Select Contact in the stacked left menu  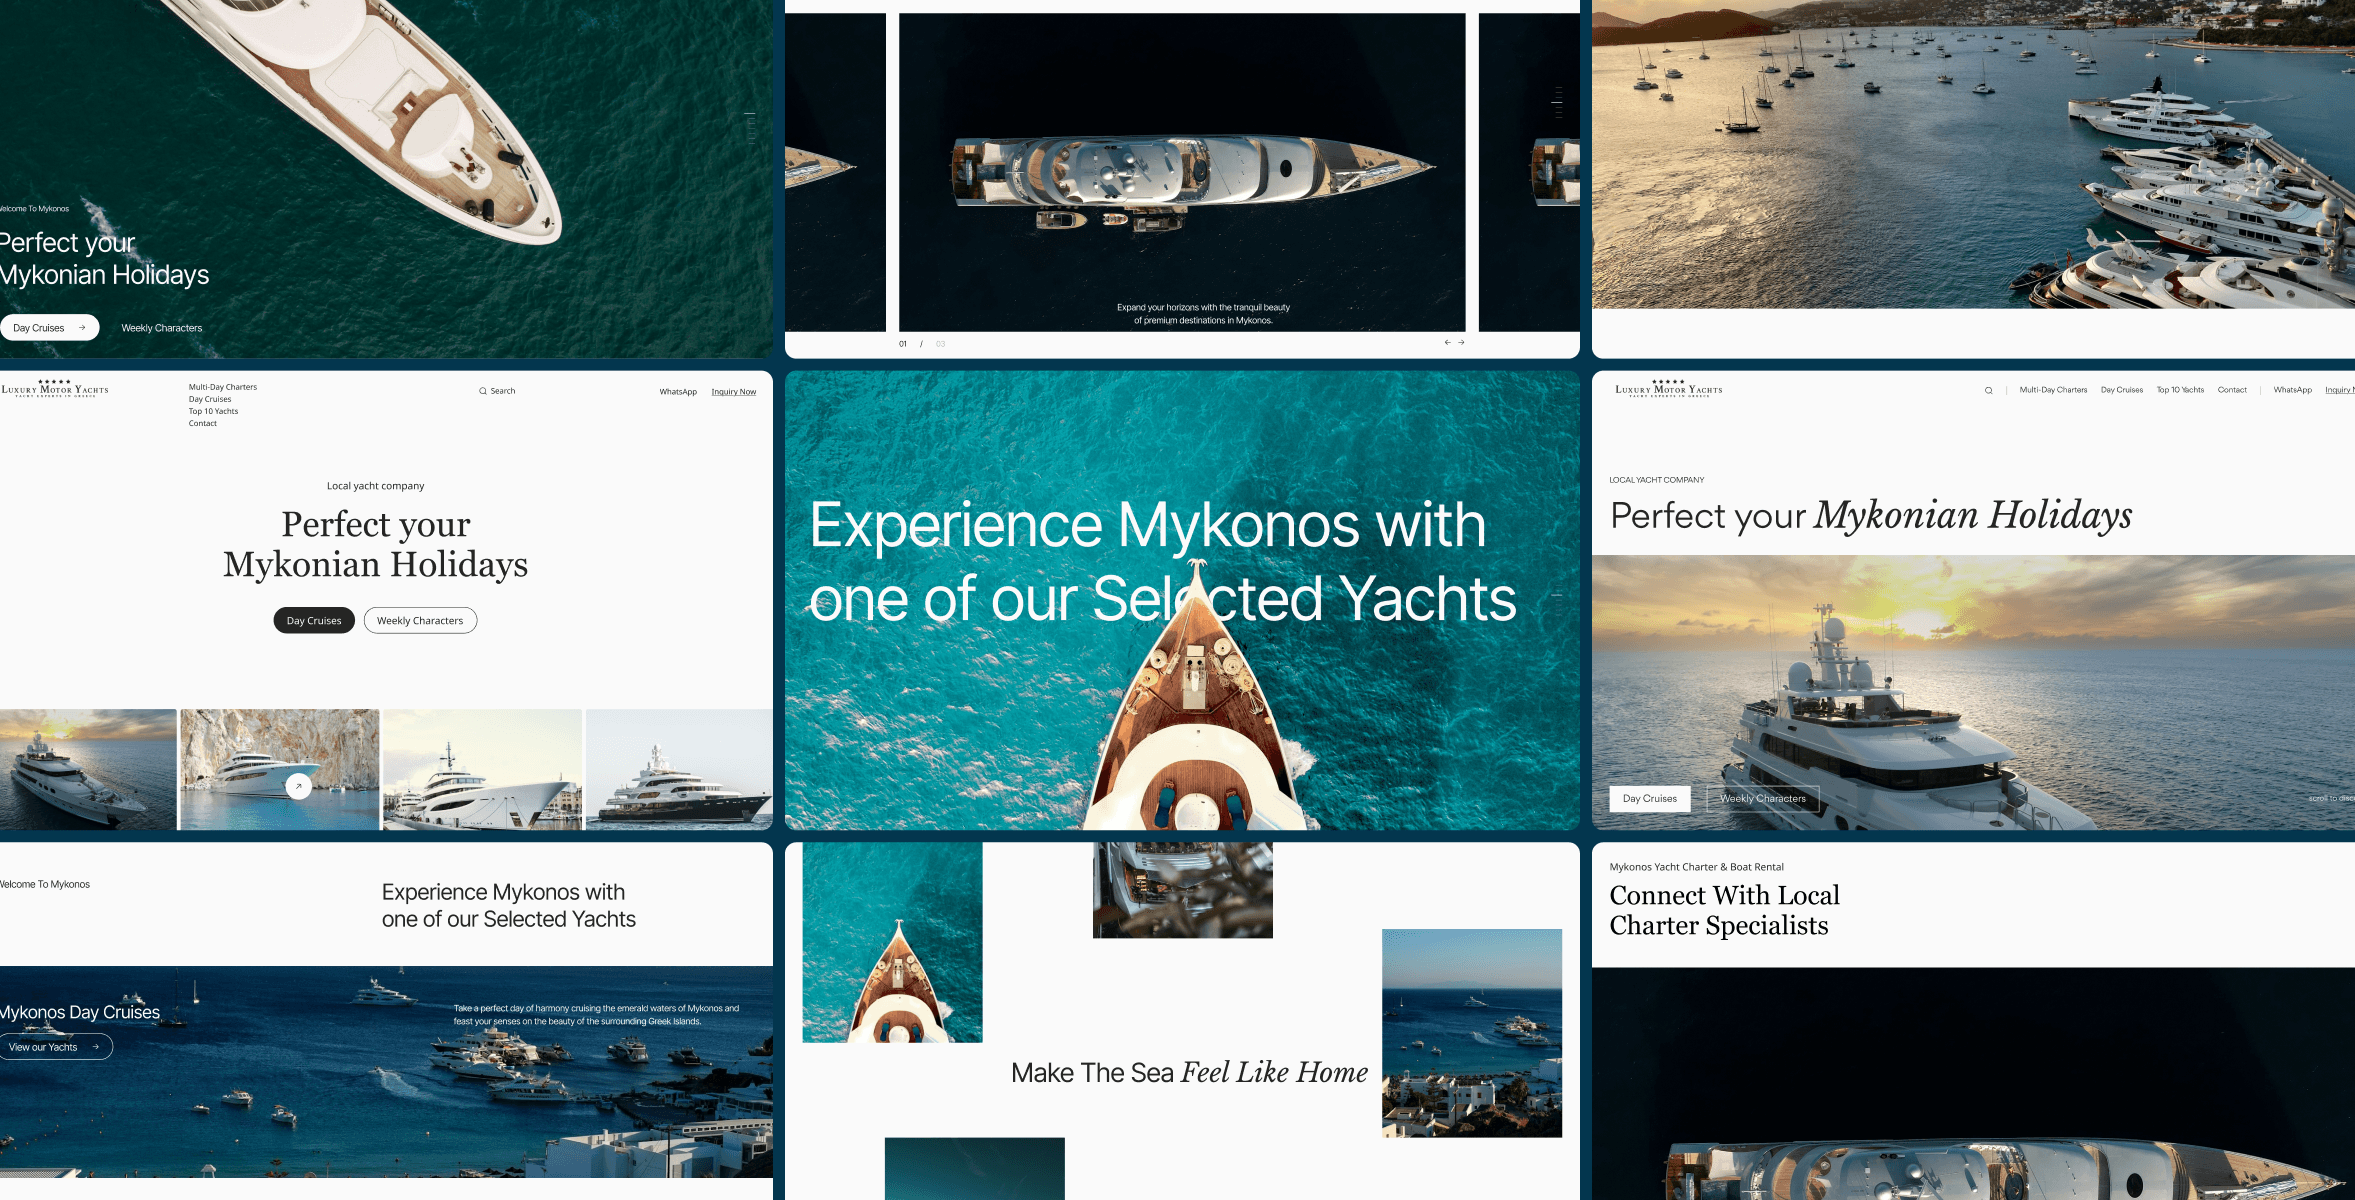point(203,423)
